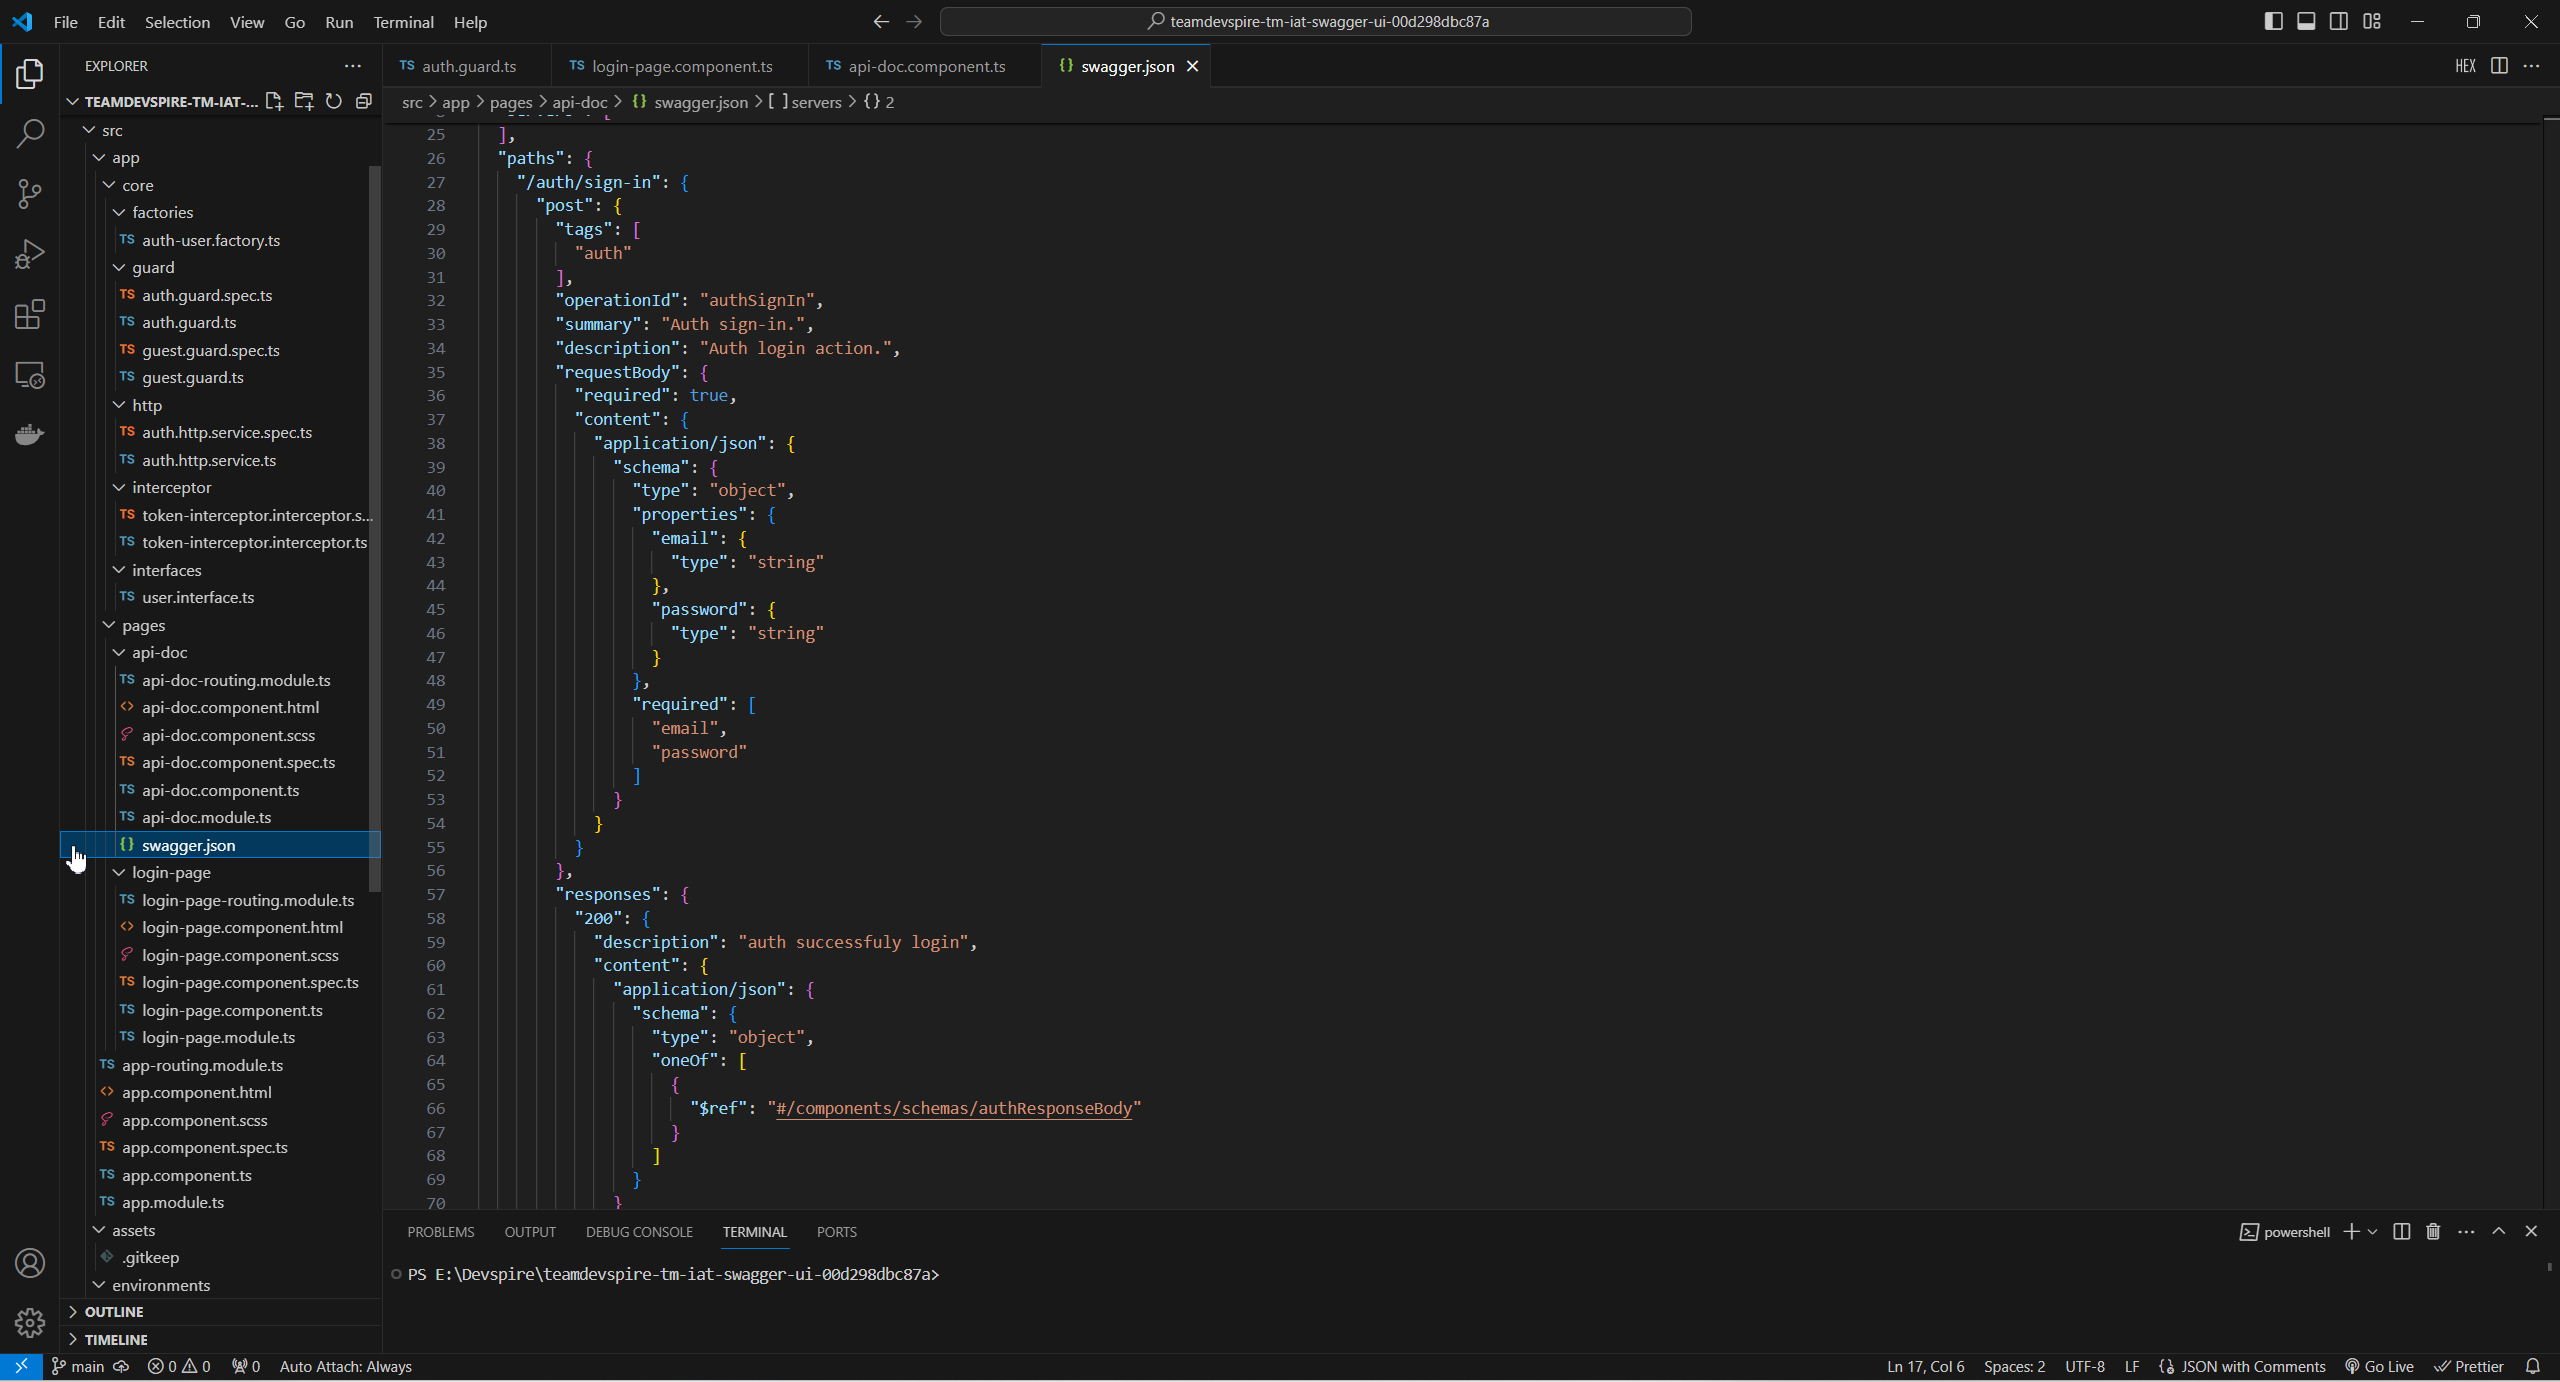Open Run and Debug view

click(x=30, y=254)
